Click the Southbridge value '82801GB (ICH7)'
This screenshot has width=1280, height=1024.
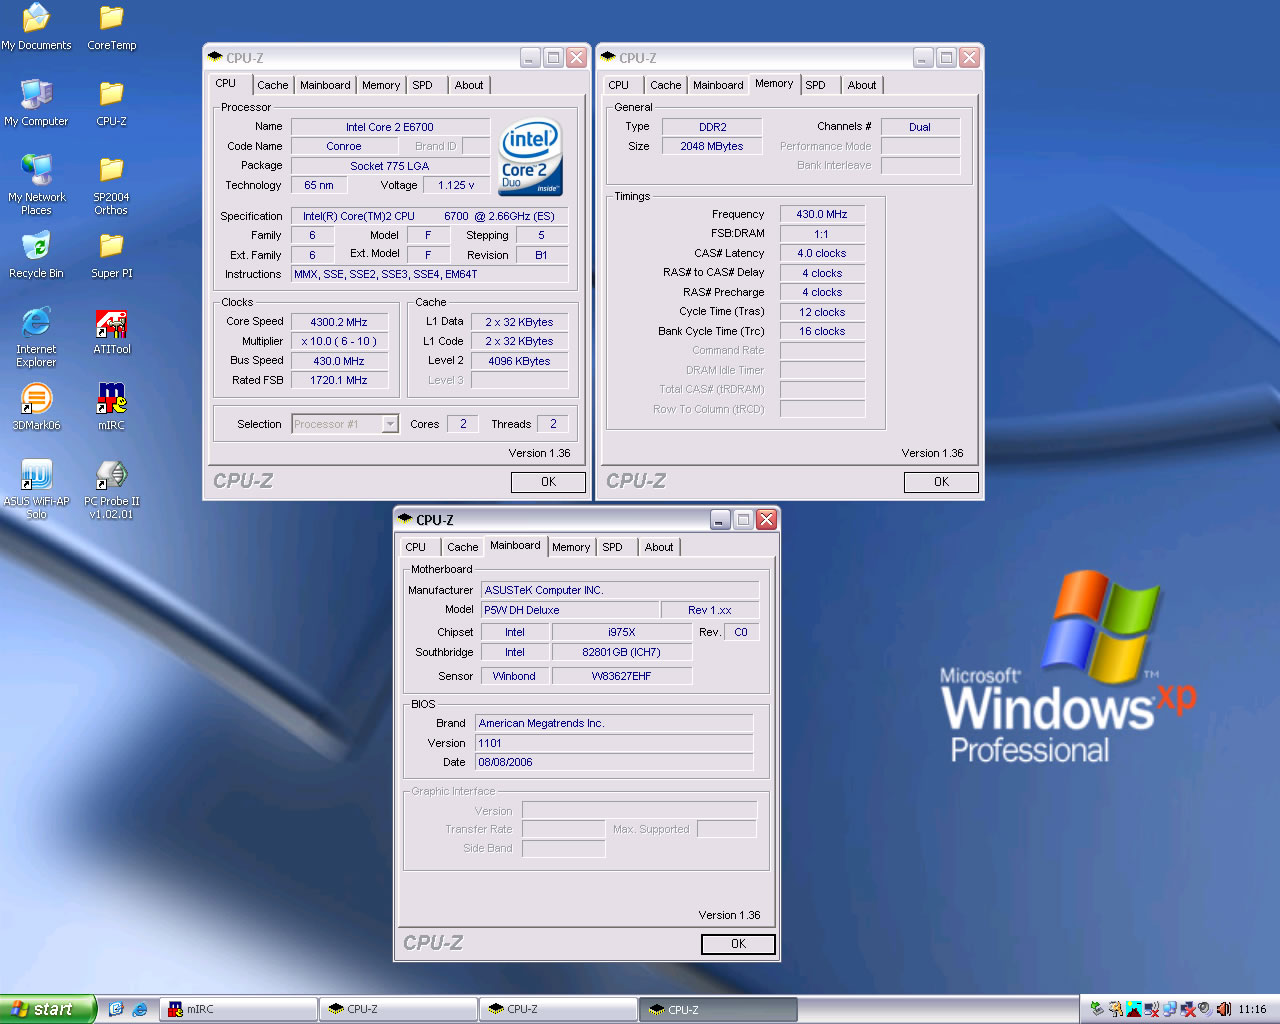click(621, 652)
